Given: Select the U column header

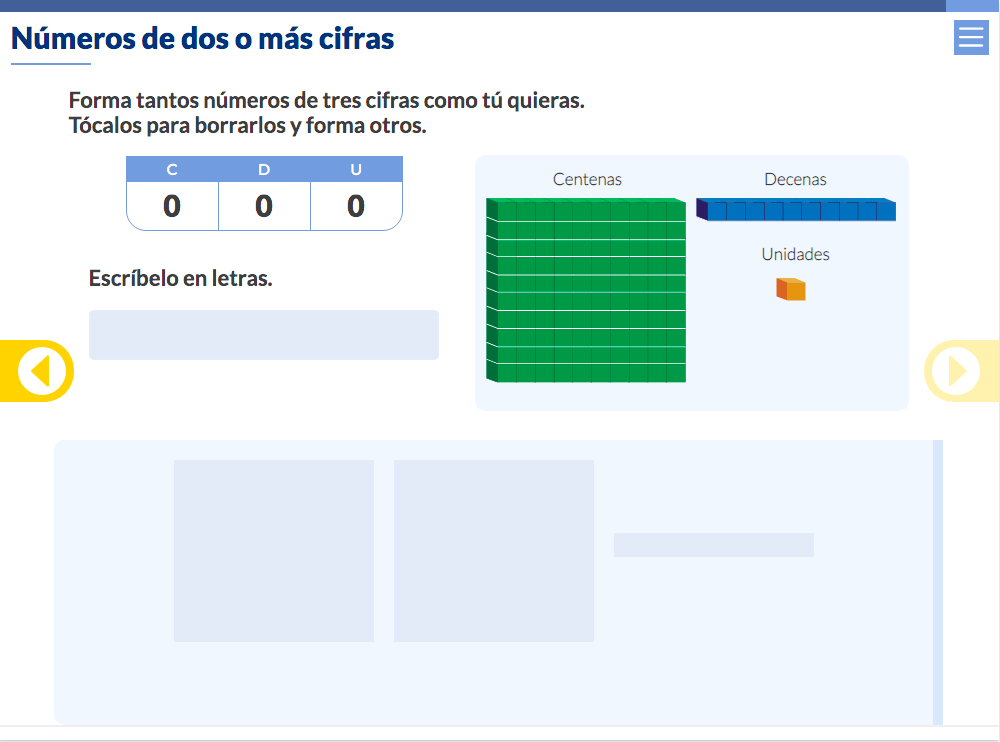Looking at the screenshot, I should pos(356,170).
